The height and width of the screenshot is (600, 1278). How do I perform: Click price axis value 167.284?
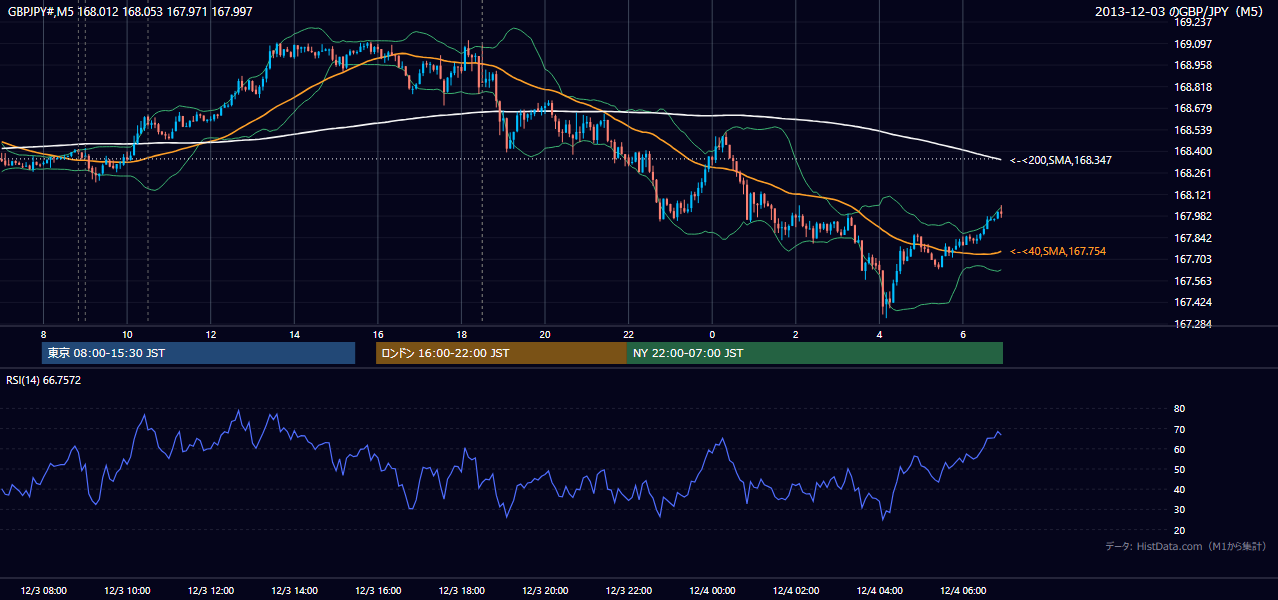(1193, 324)
